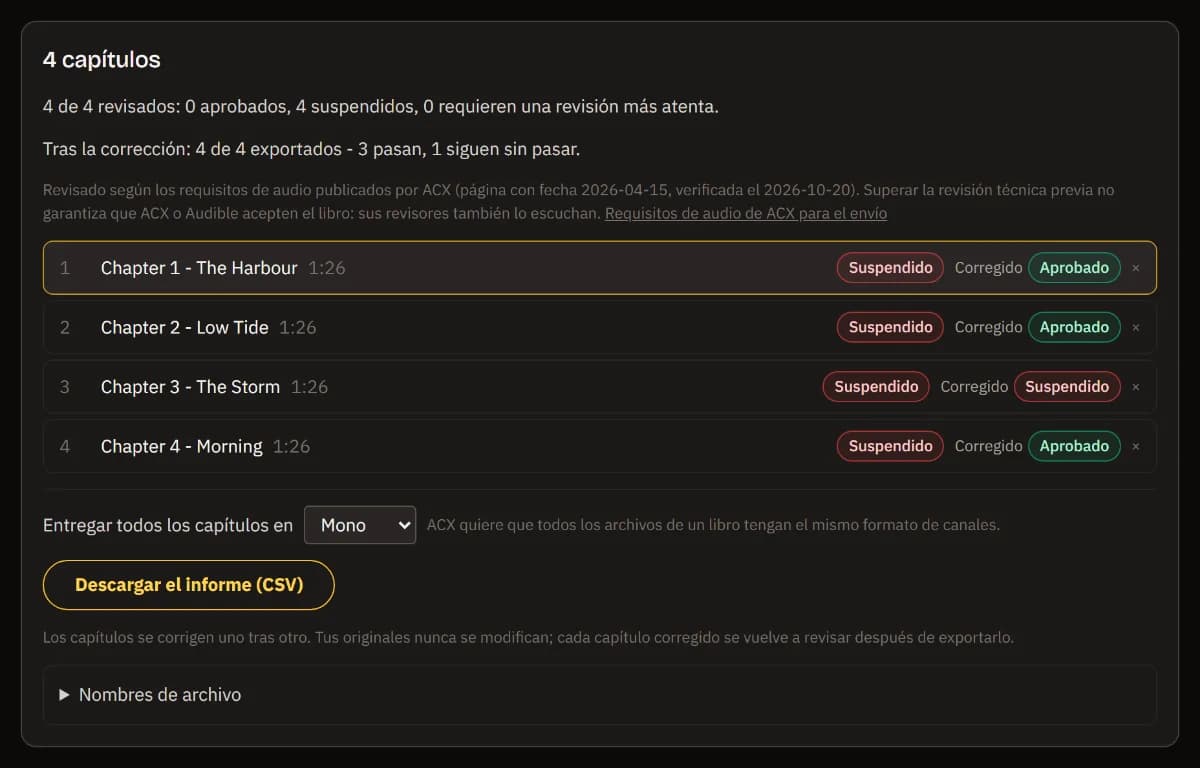Remove Chapter 3 - The Storm with its × icon
The width and height of the screenshot is (1200, 768).
point(1135,387)
